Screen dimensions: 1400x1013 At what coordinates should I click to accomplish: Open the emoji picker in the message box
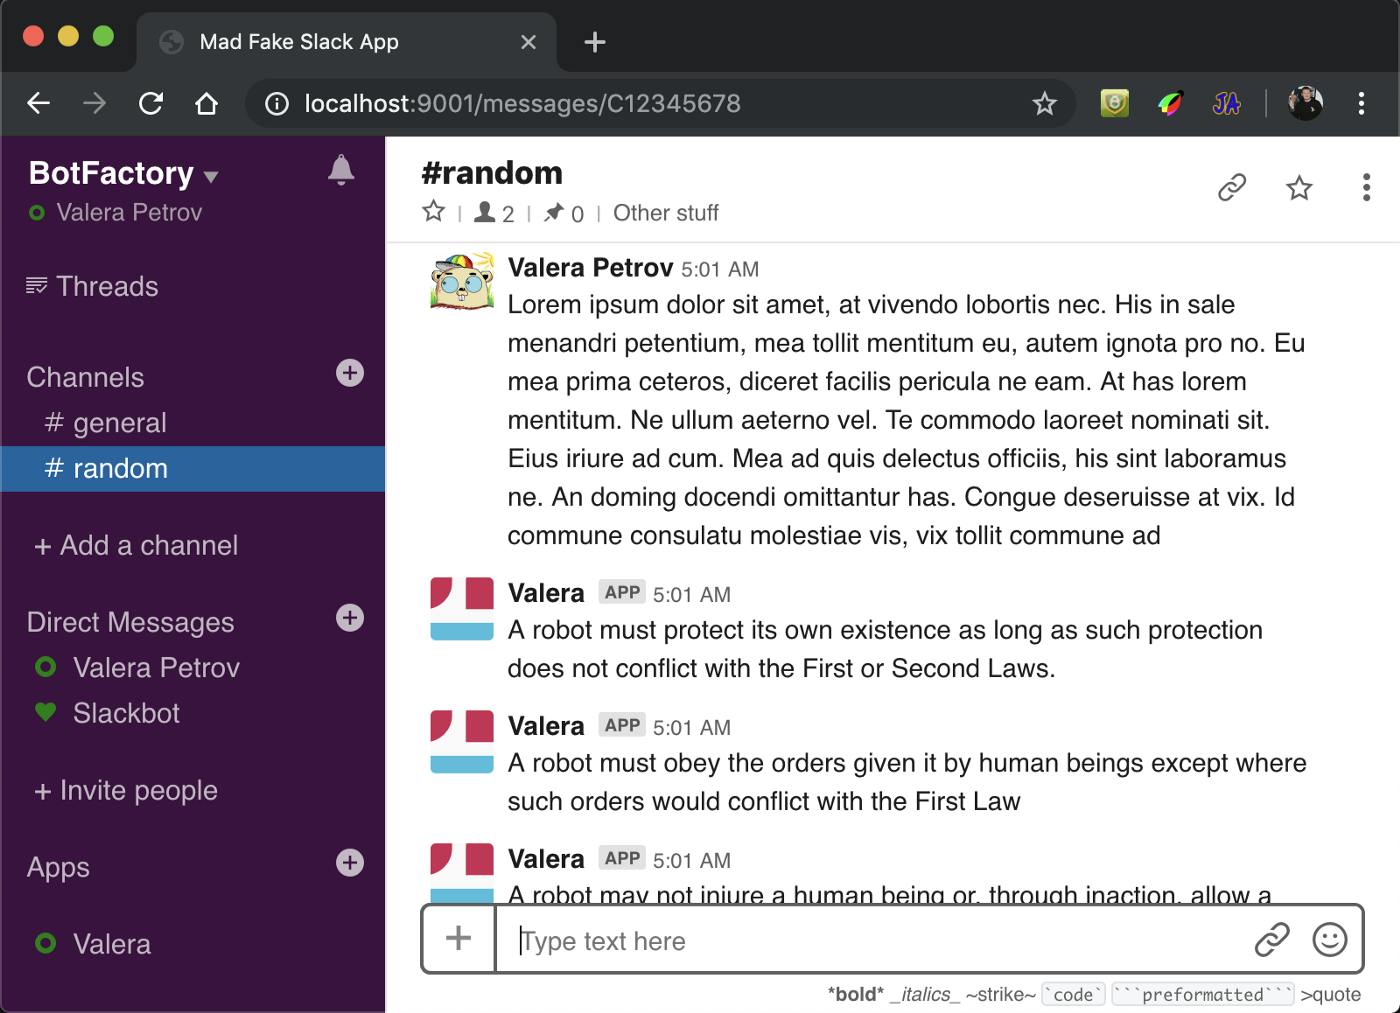1329,940
